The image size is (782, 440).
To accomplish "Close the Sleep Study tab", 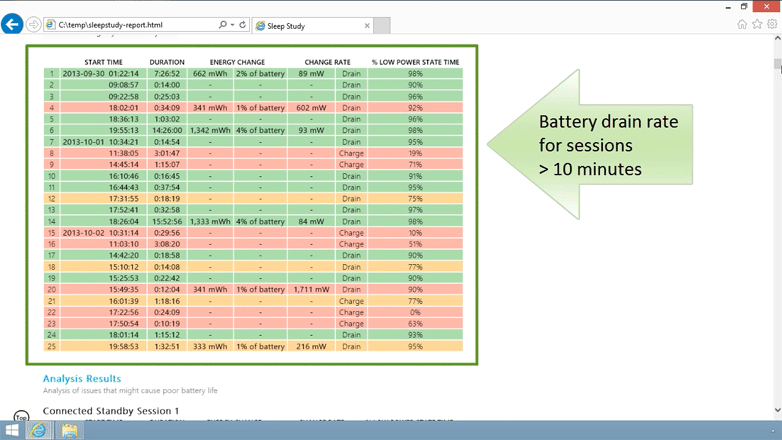I will click(366, 26).
